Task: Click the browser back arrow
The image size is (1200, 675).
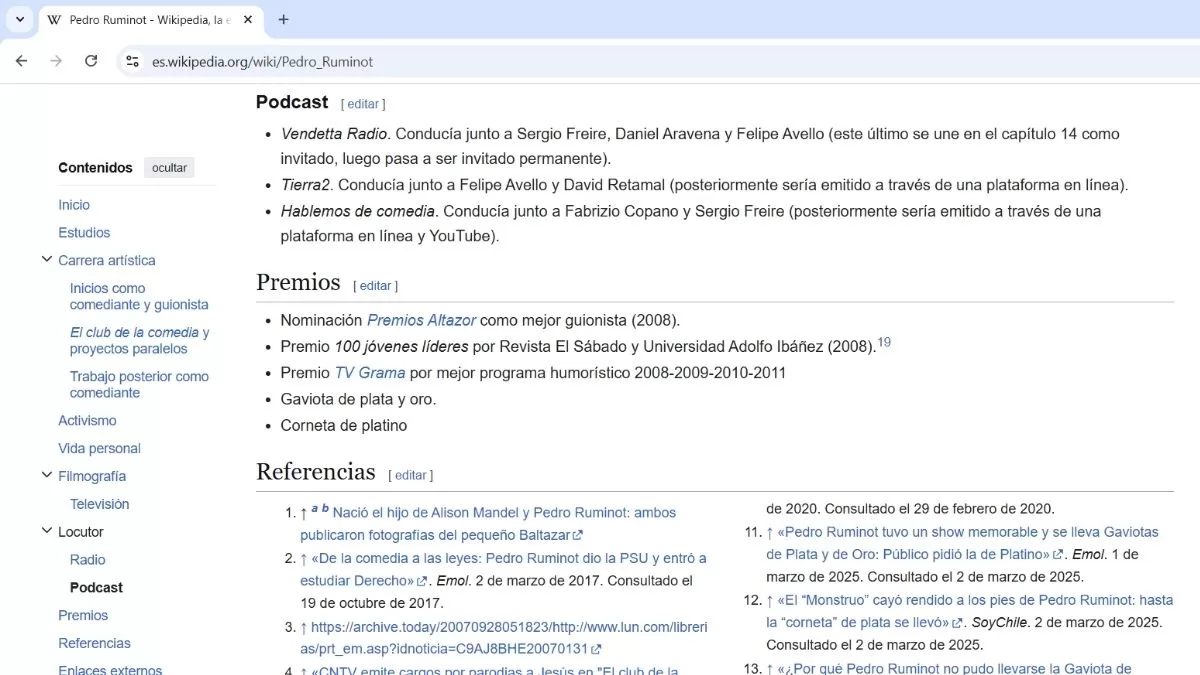Action: click(22, 61)
